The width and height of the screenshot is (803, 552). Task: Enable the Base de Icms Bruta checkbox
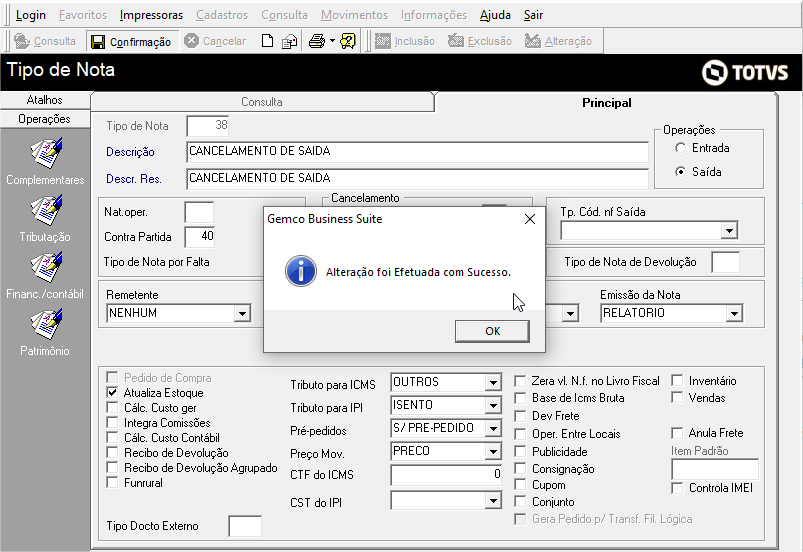point(520,398)
